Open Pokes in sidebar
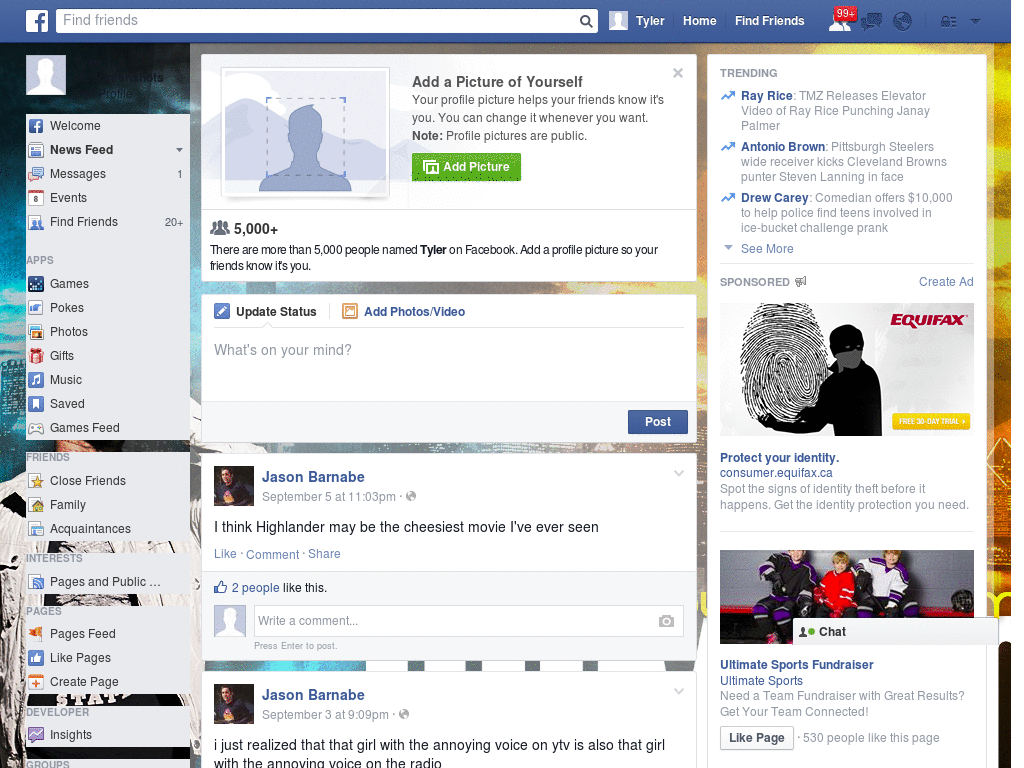 pyautogui.click(x=108, y=308)
